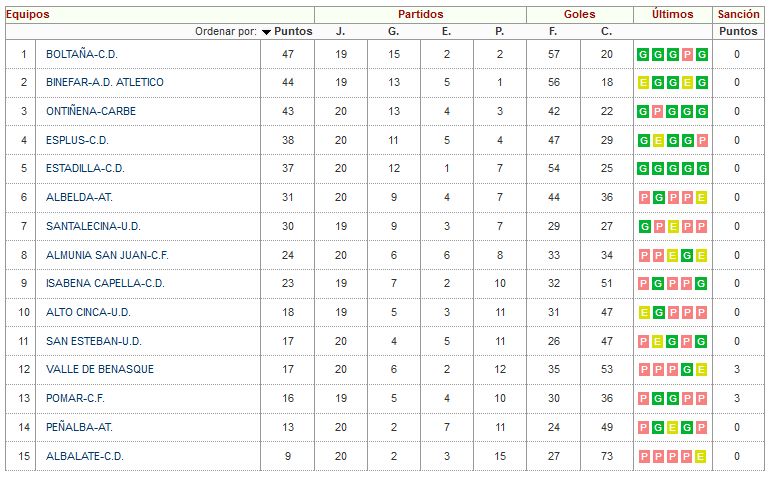Open BOLTAÑA-C.D. team link
The width and height of the screenshot is (773, 480).
[82, 54]
